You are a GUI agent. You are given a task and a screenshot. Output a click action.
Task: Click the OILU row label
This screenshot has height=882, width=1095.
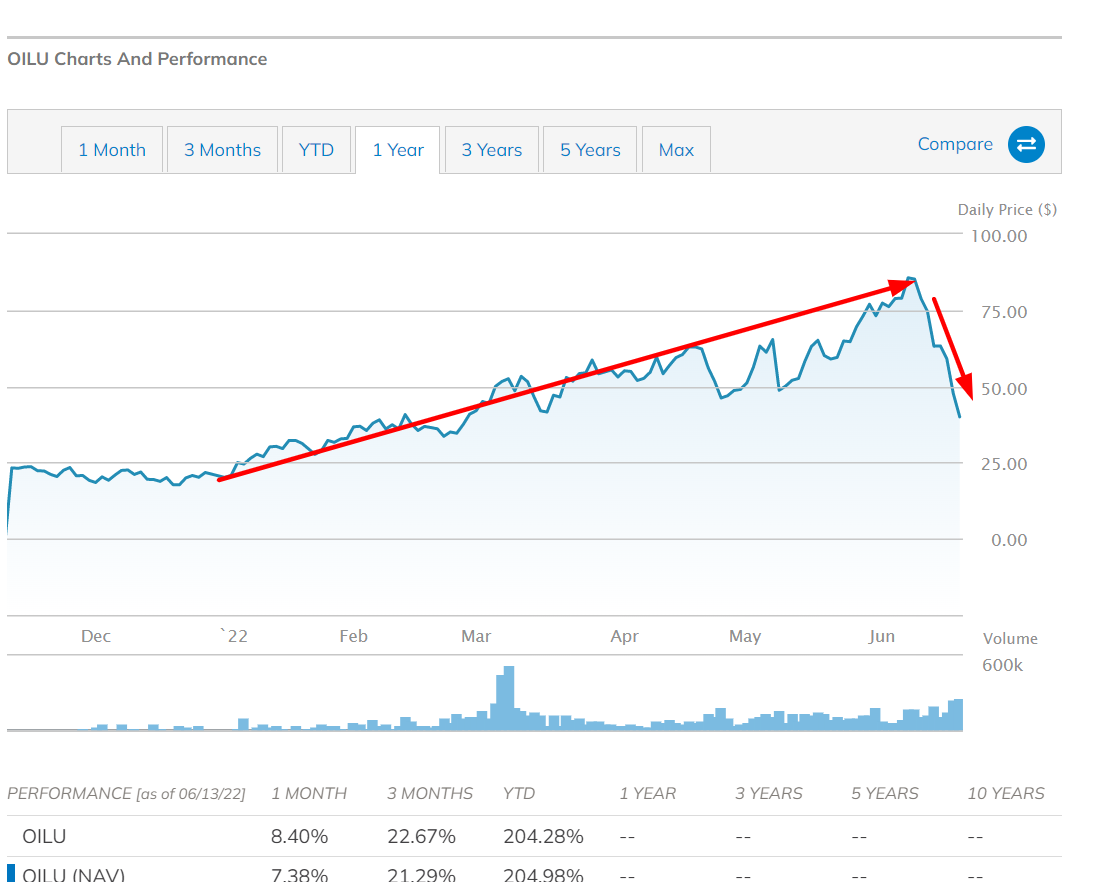tap(44, 836)
